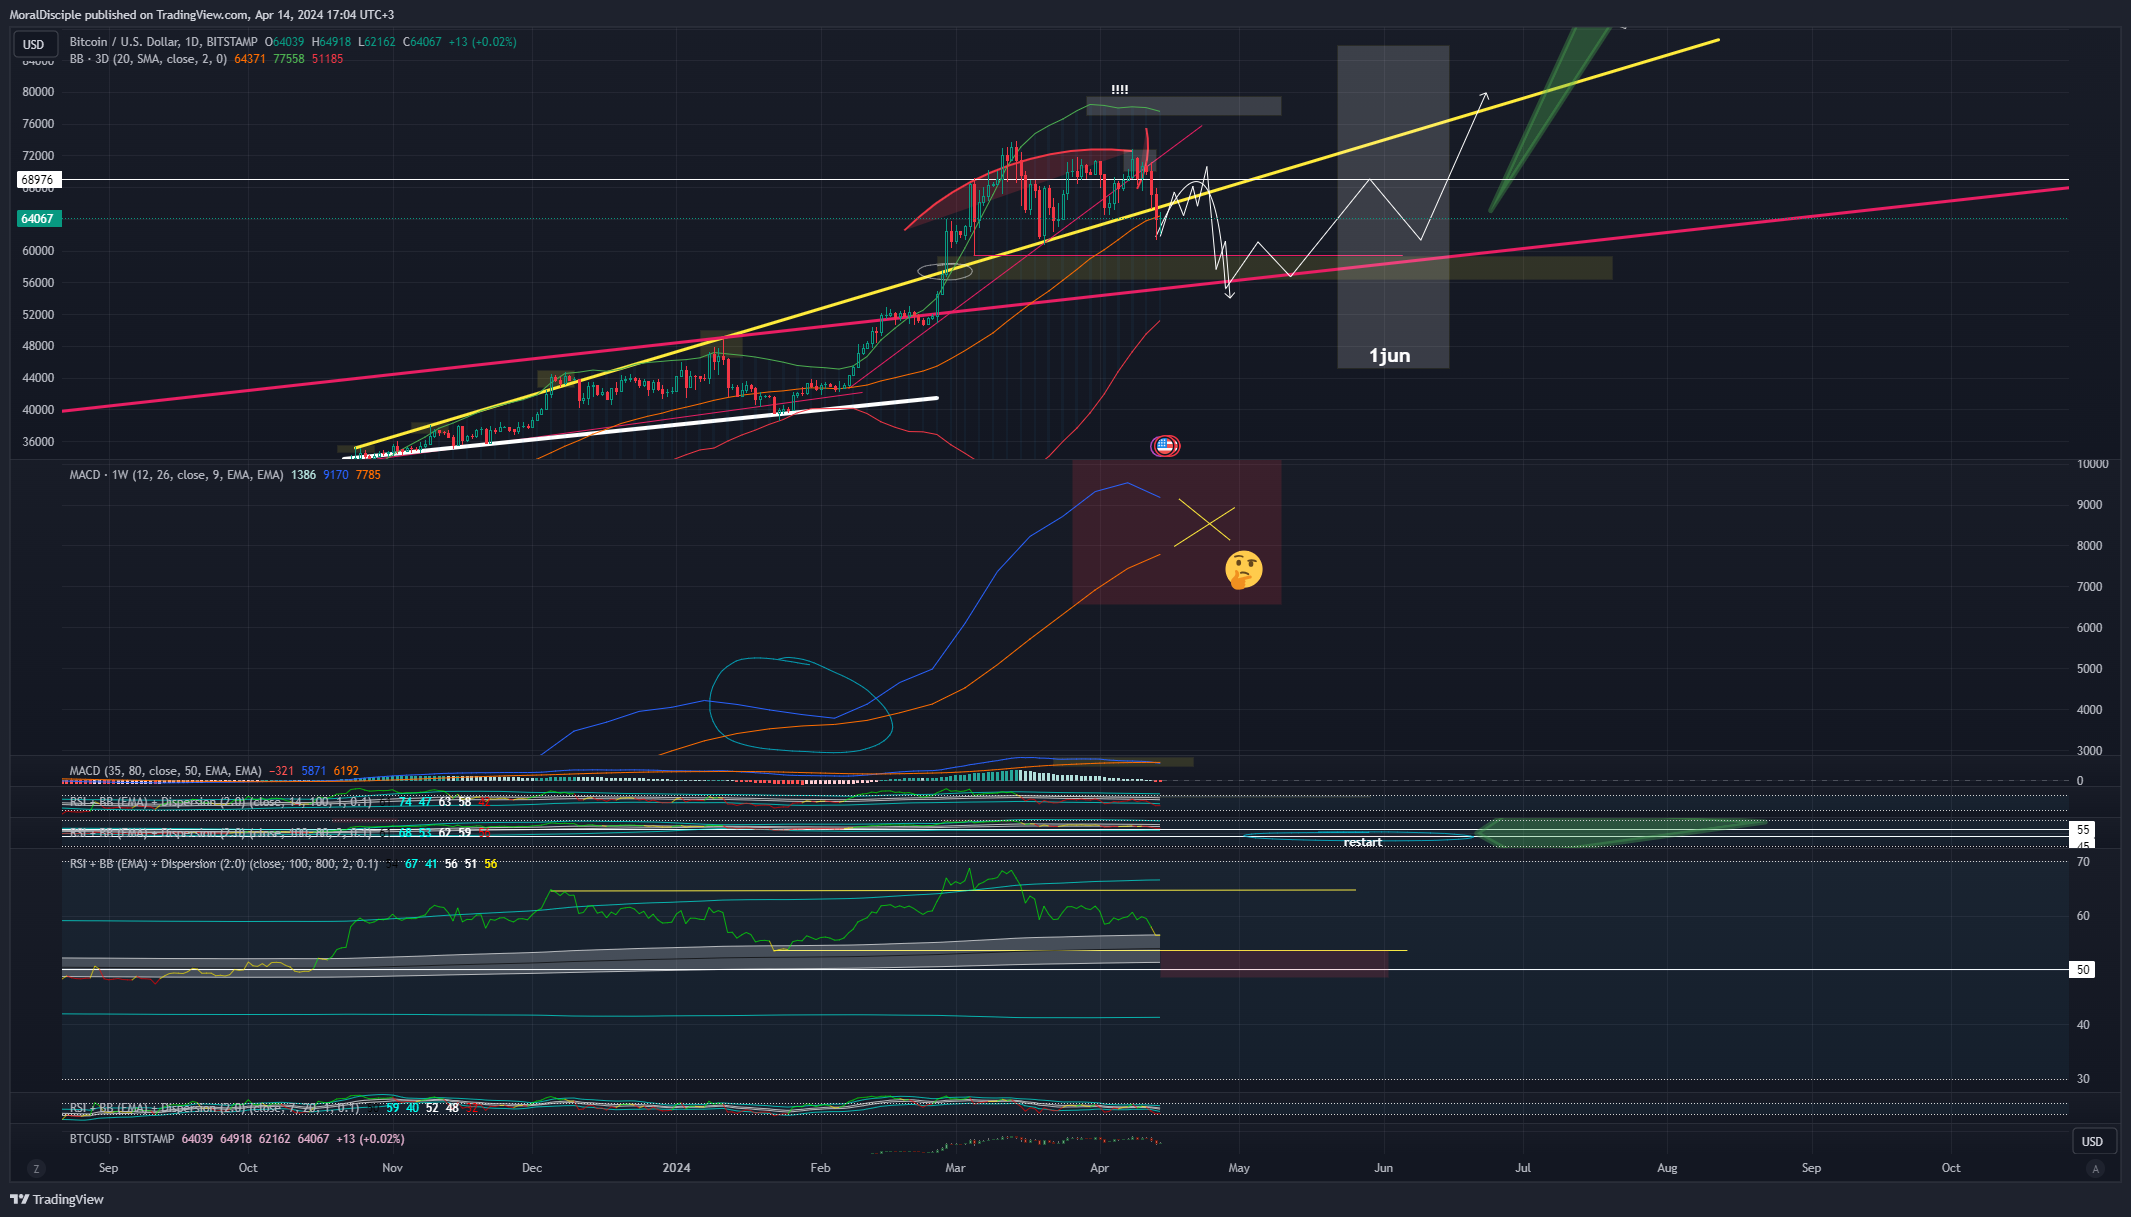Click the 'Jun' label on time axis
Image resolution: width=2131 pixels, height=1217 pixels.
pos(1383,1168)
